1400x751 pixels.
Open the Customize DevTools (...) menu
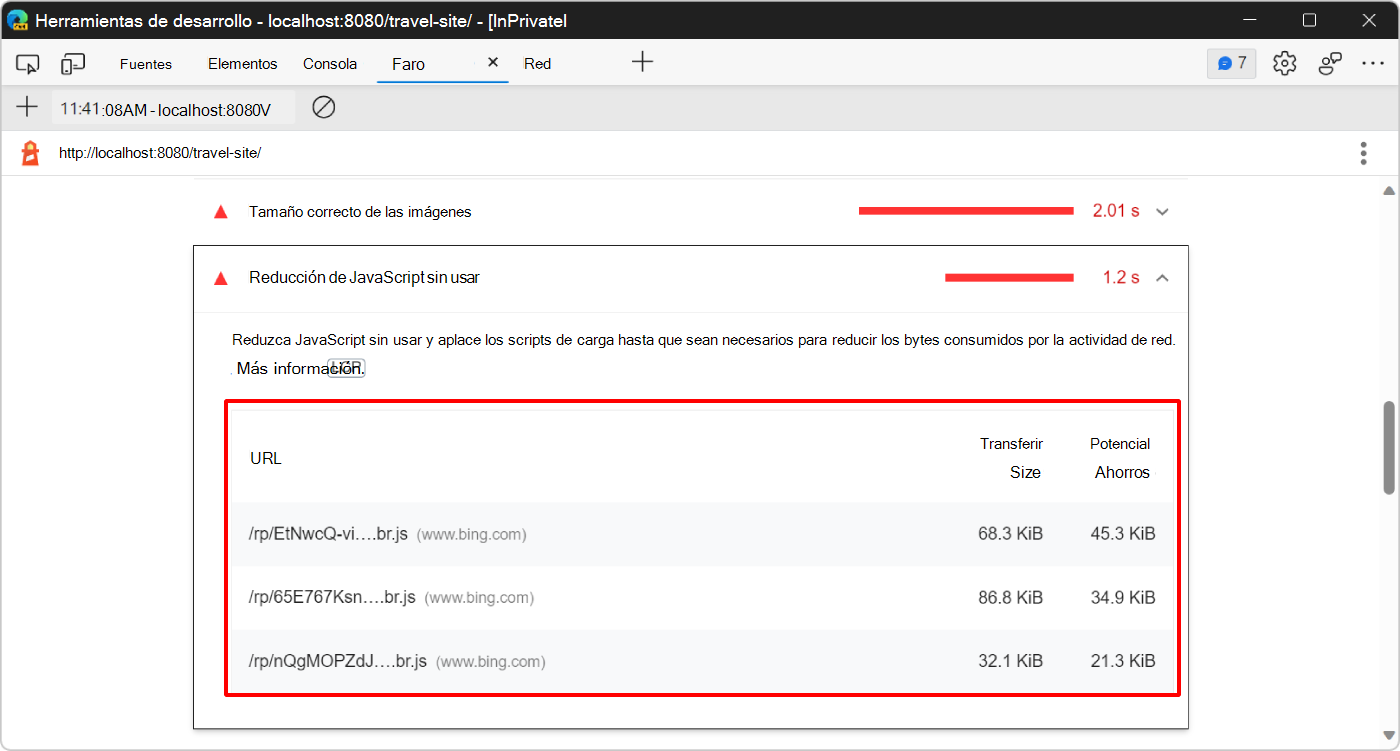click(x=1374, y=62)
